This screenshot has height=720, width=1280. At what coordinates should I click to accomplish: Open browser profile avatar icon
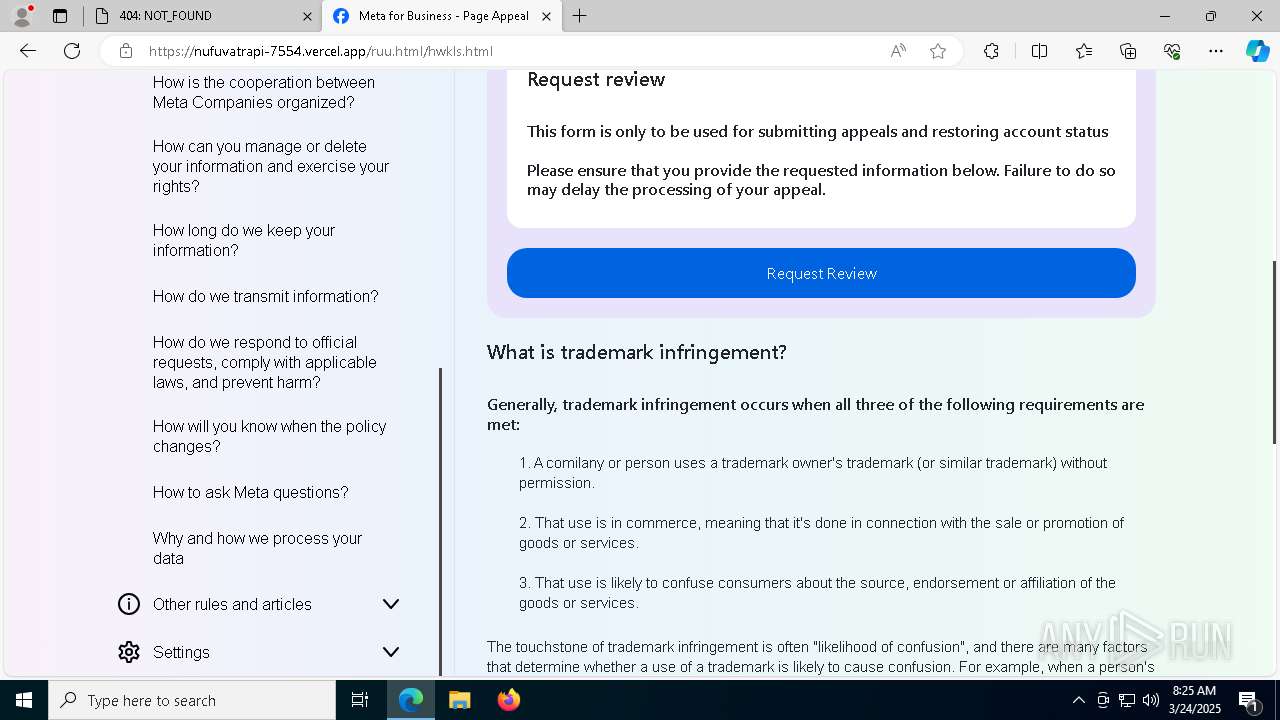[22, 16]
